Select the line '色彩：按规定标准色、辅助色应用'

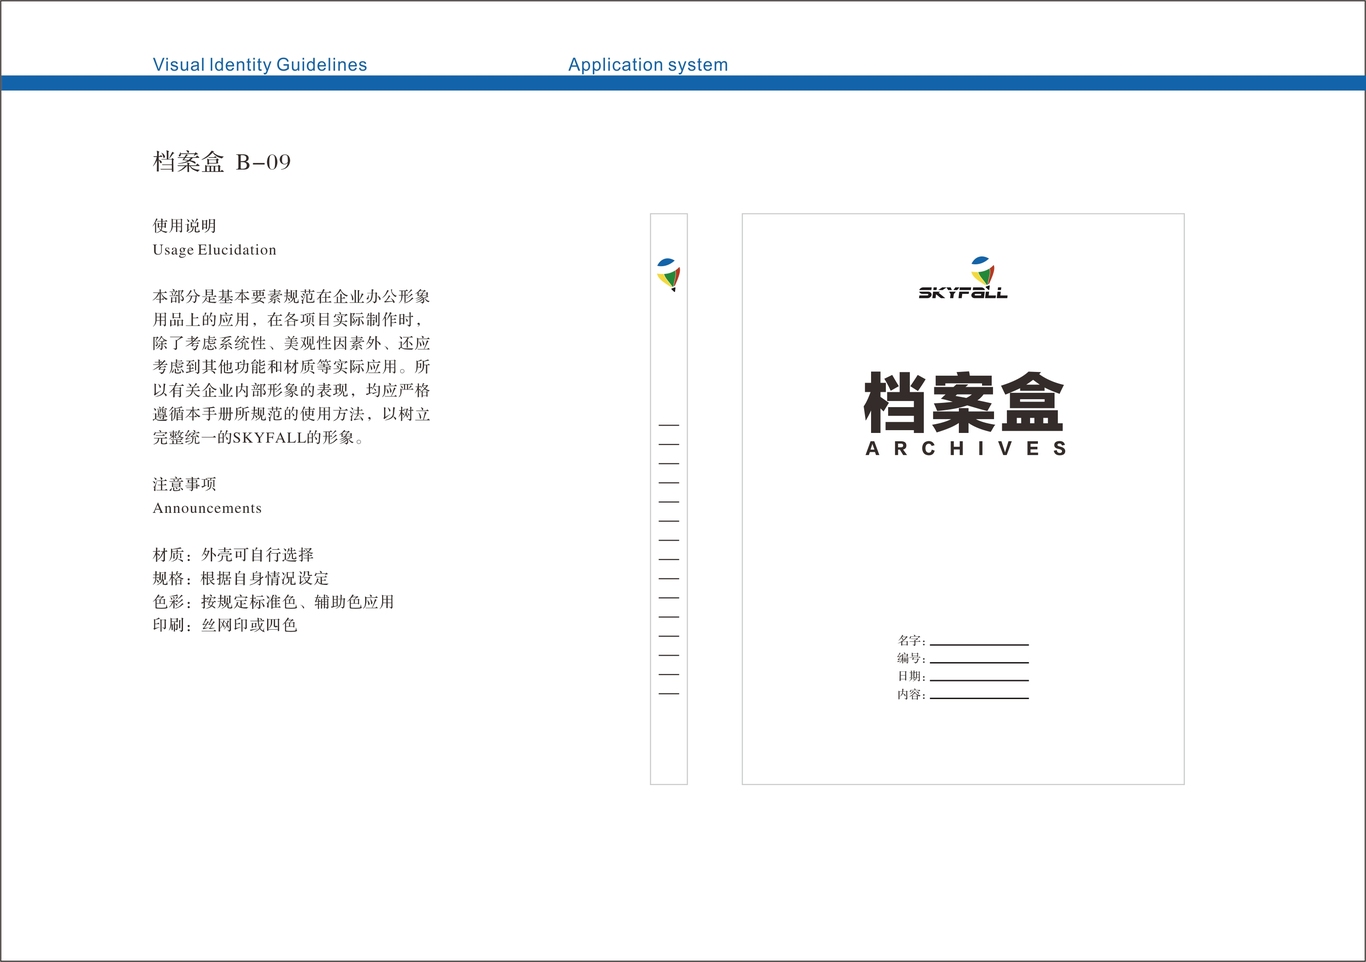pyautogui.click(x=273, y=602)
